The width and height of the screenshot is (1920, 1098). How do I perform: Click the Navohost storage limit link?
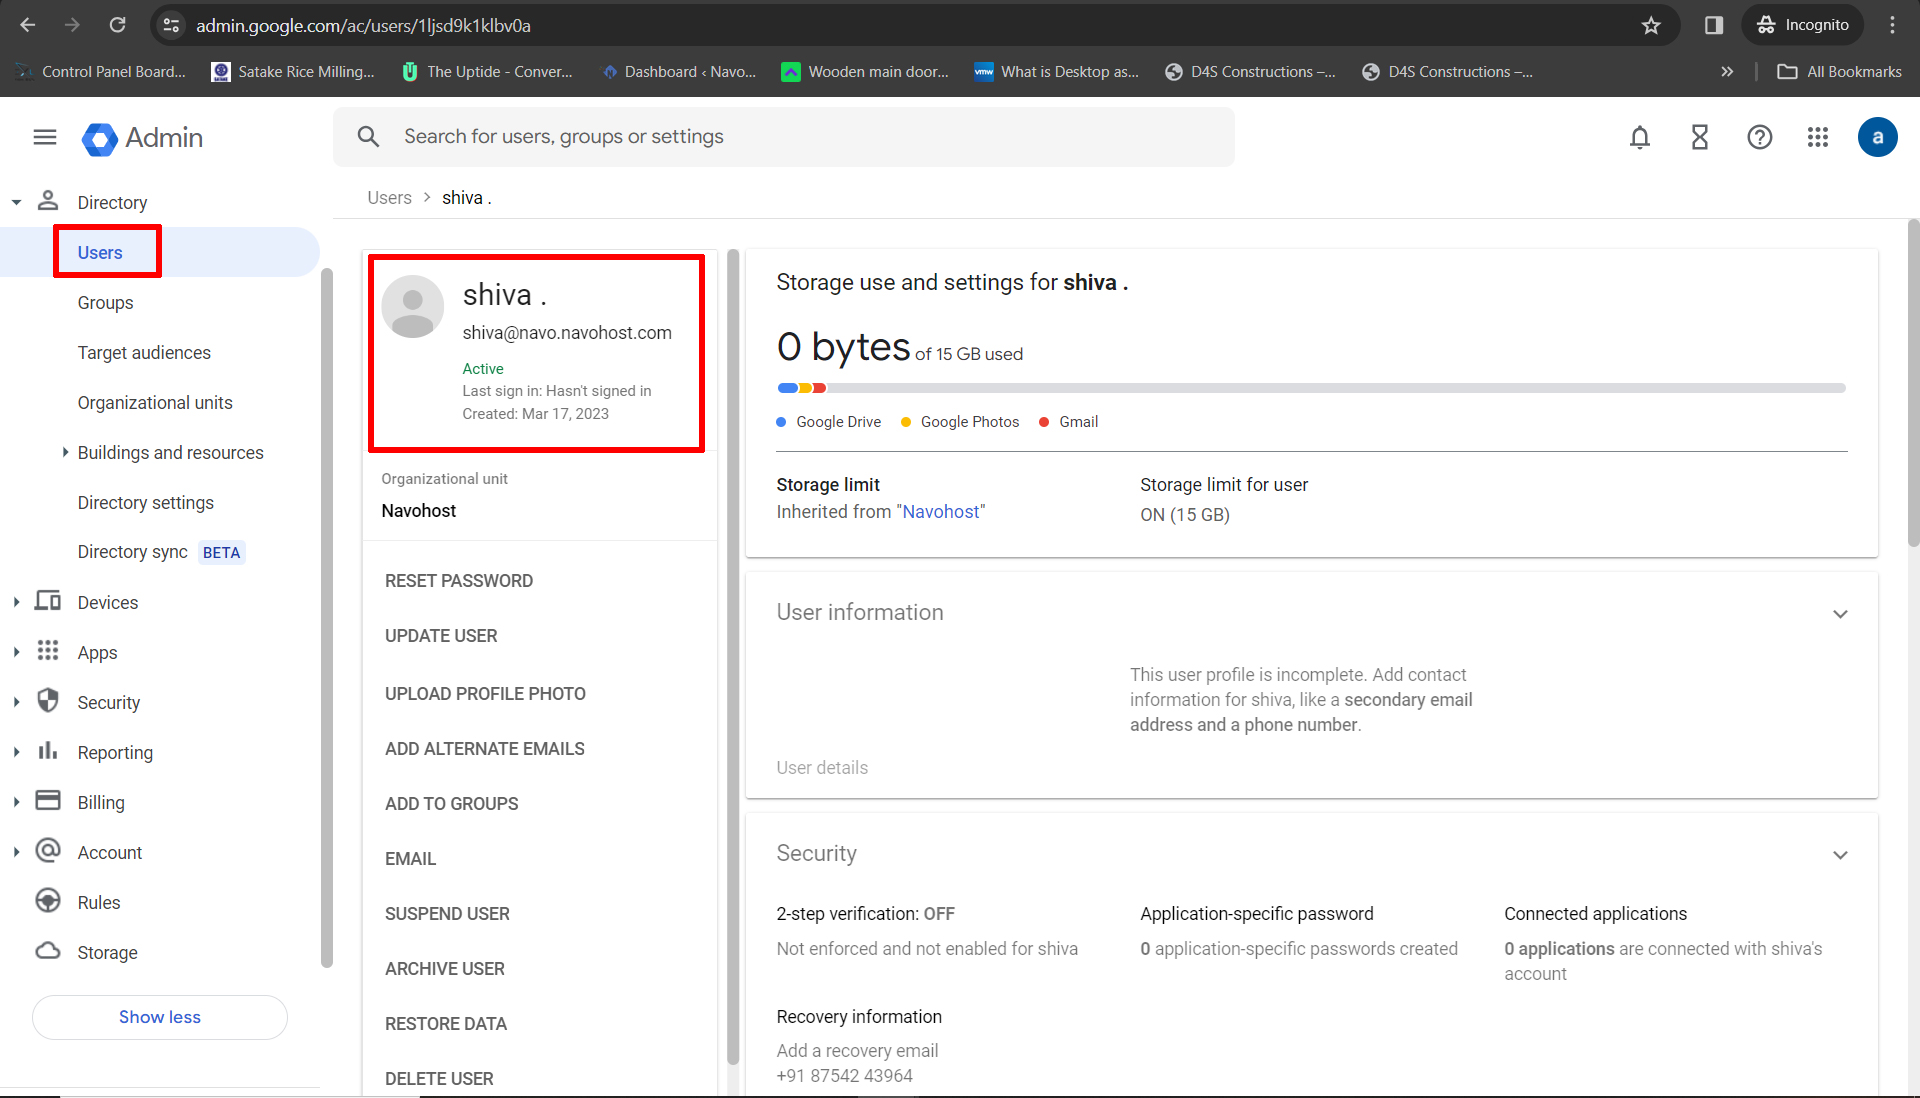[x=940, y=512]
